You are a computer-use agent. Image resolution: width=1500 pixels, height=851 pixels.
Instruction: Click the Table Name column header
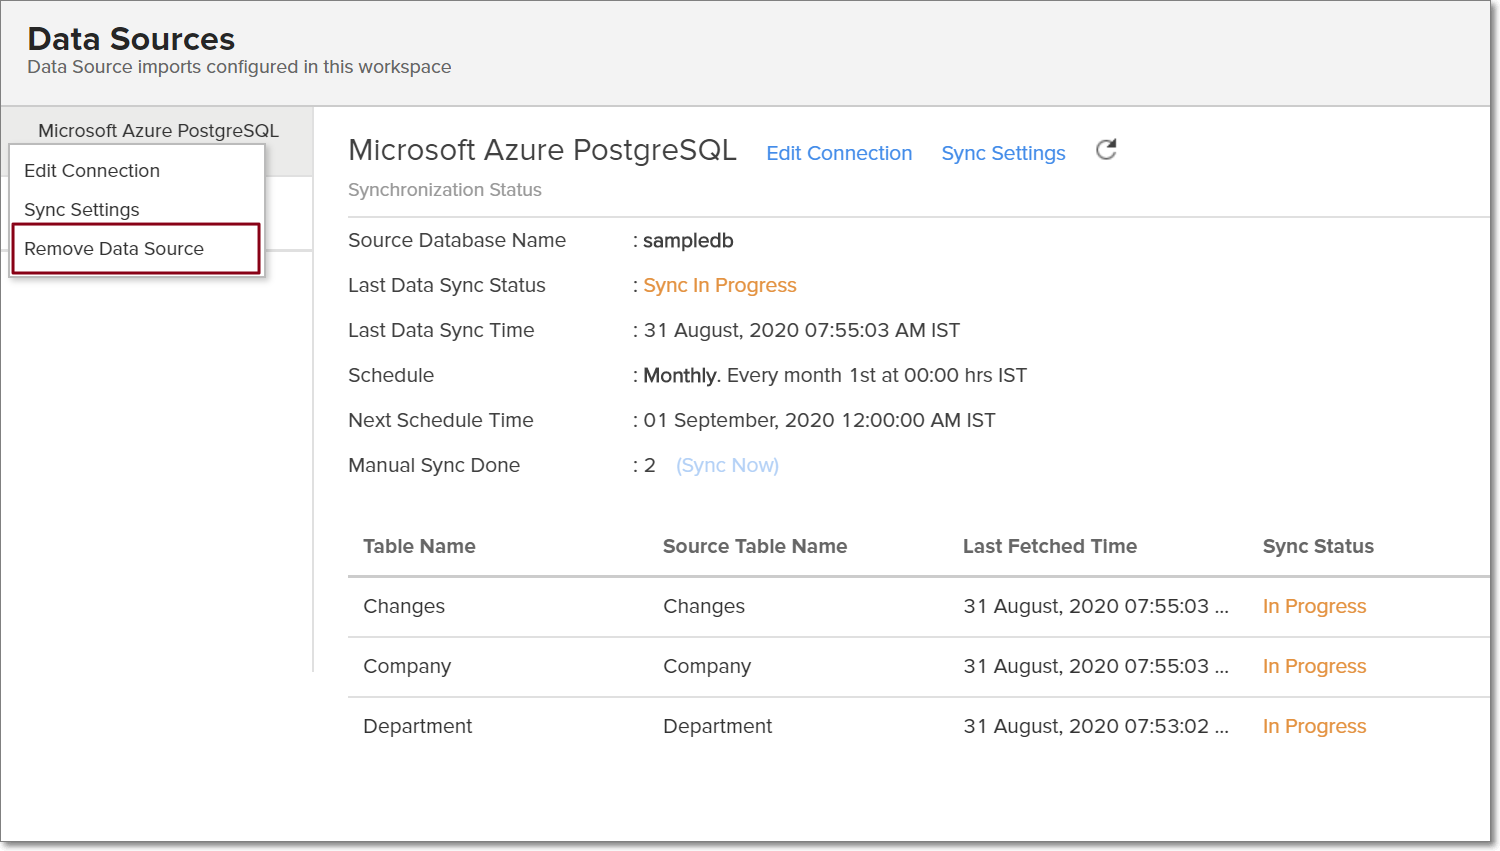[418, 546]
